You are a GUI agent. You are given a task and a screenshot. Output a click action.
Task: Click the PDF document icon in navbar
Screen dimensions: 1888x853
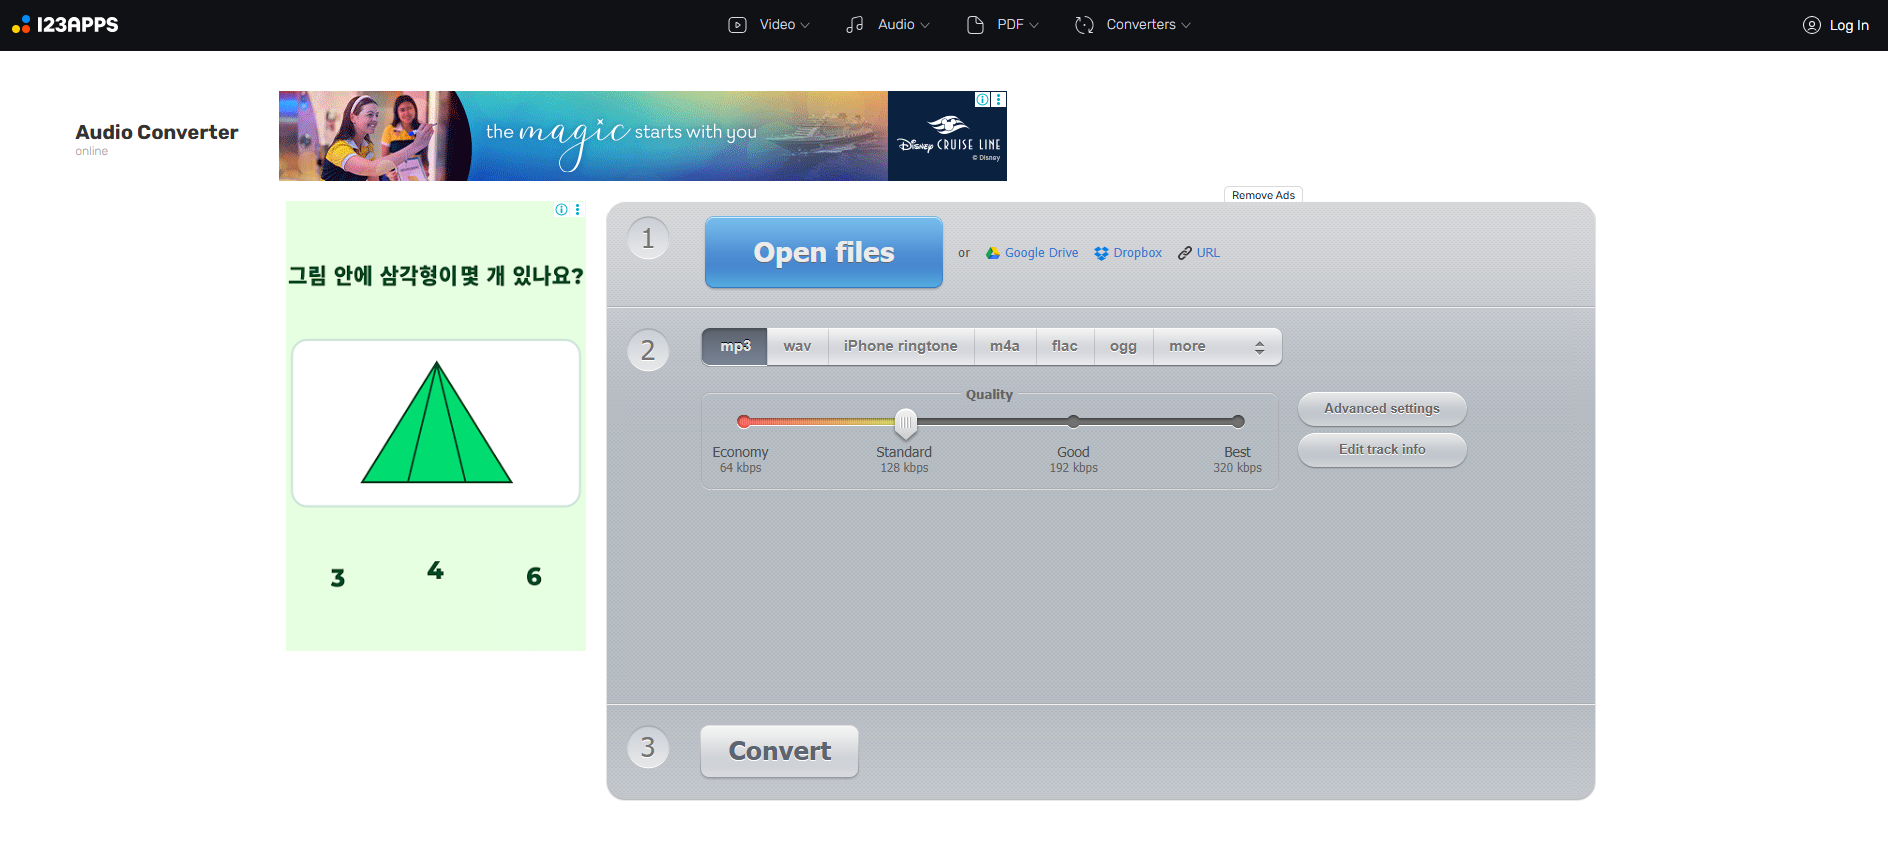click(975, 25)
